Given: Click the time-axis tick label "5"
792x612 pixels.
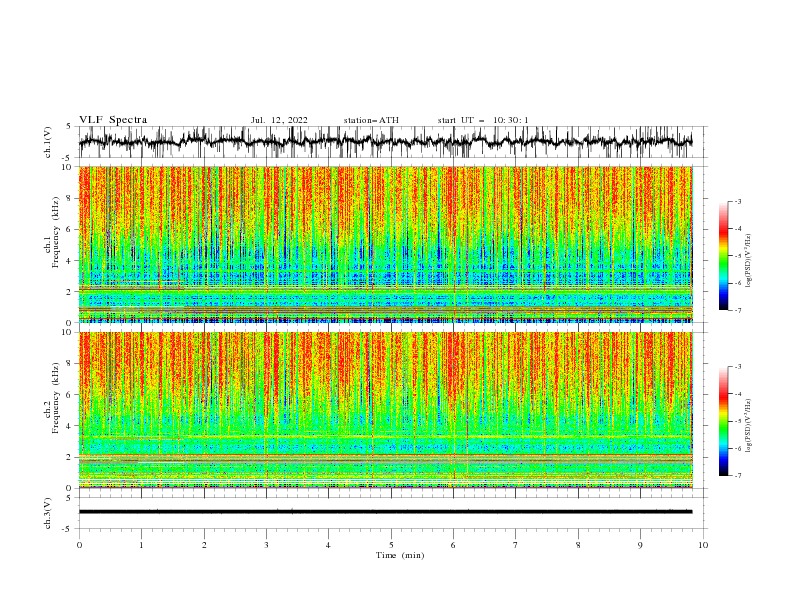Looking at the screenshot, I should (x=391, y=545).
